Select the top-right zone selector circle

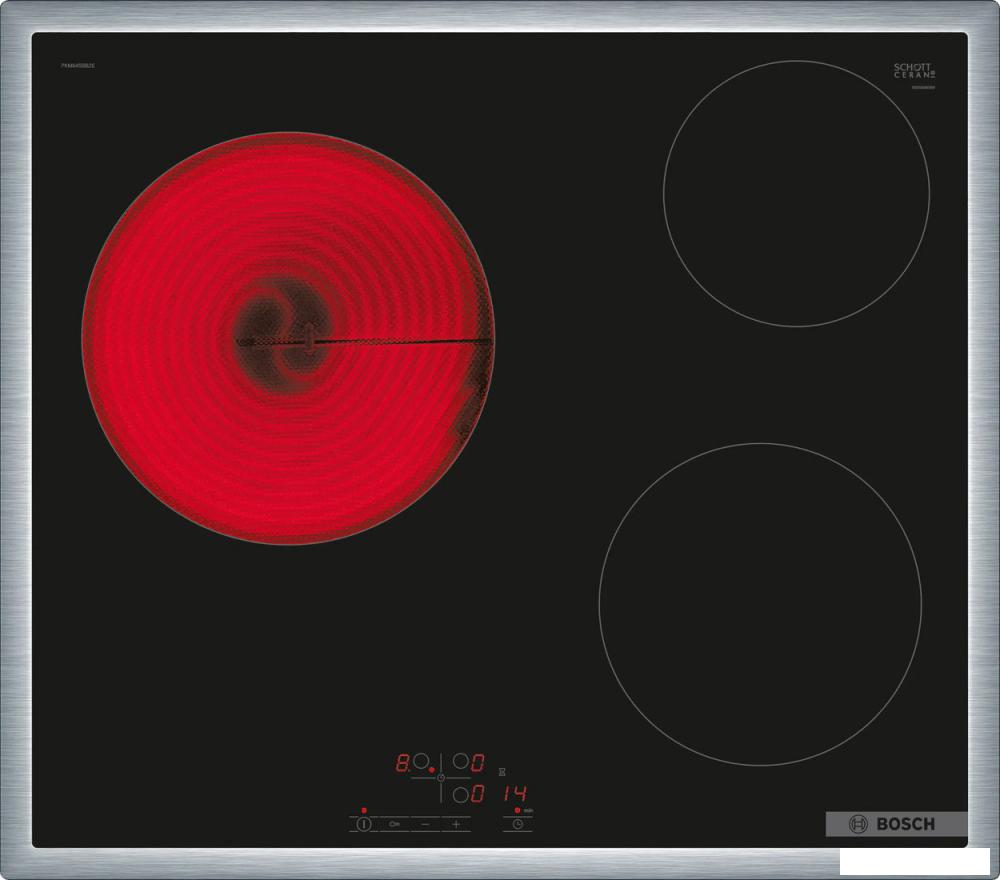coord(460,762)
